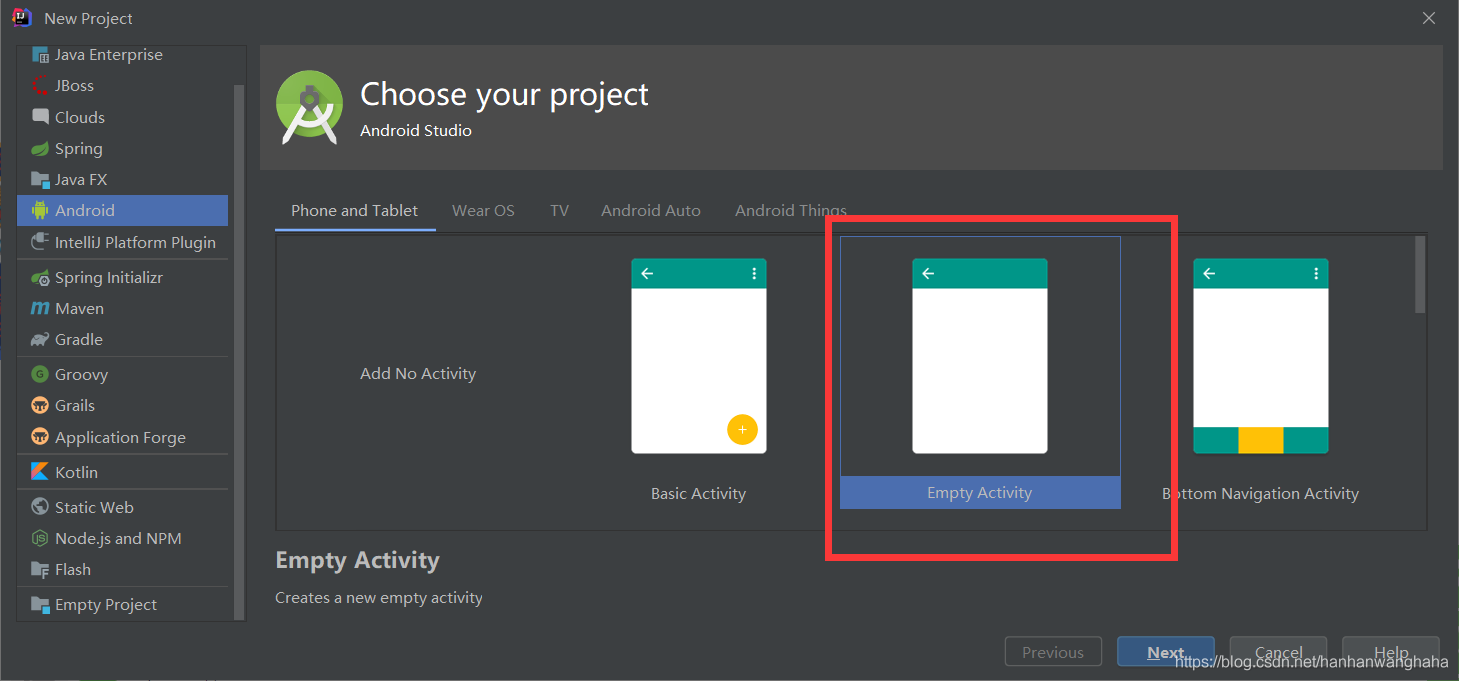Select 'Maven' label in project list
The width and height of the screenshot is (1459, 681).
[80, 309]
